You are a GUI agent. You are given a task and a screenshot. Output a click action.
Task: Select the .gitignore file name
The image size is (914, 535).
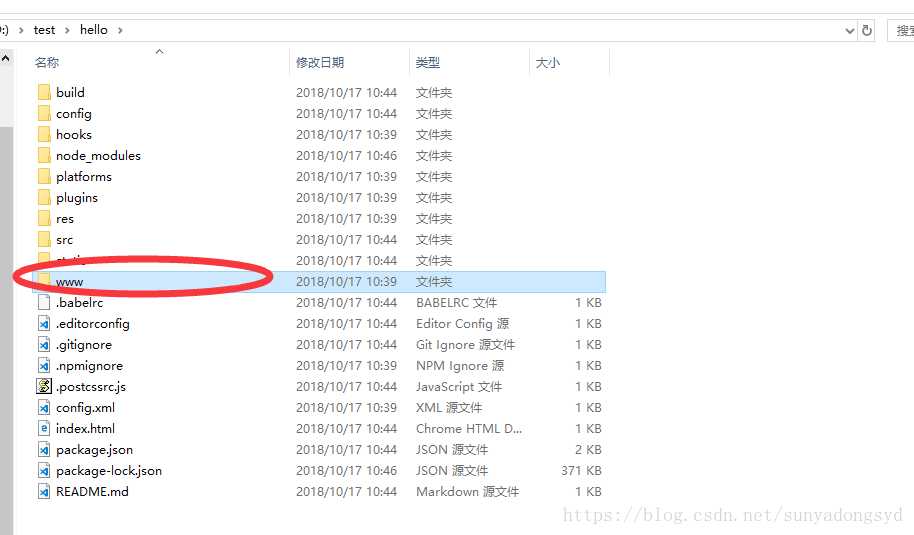point(84,344)
